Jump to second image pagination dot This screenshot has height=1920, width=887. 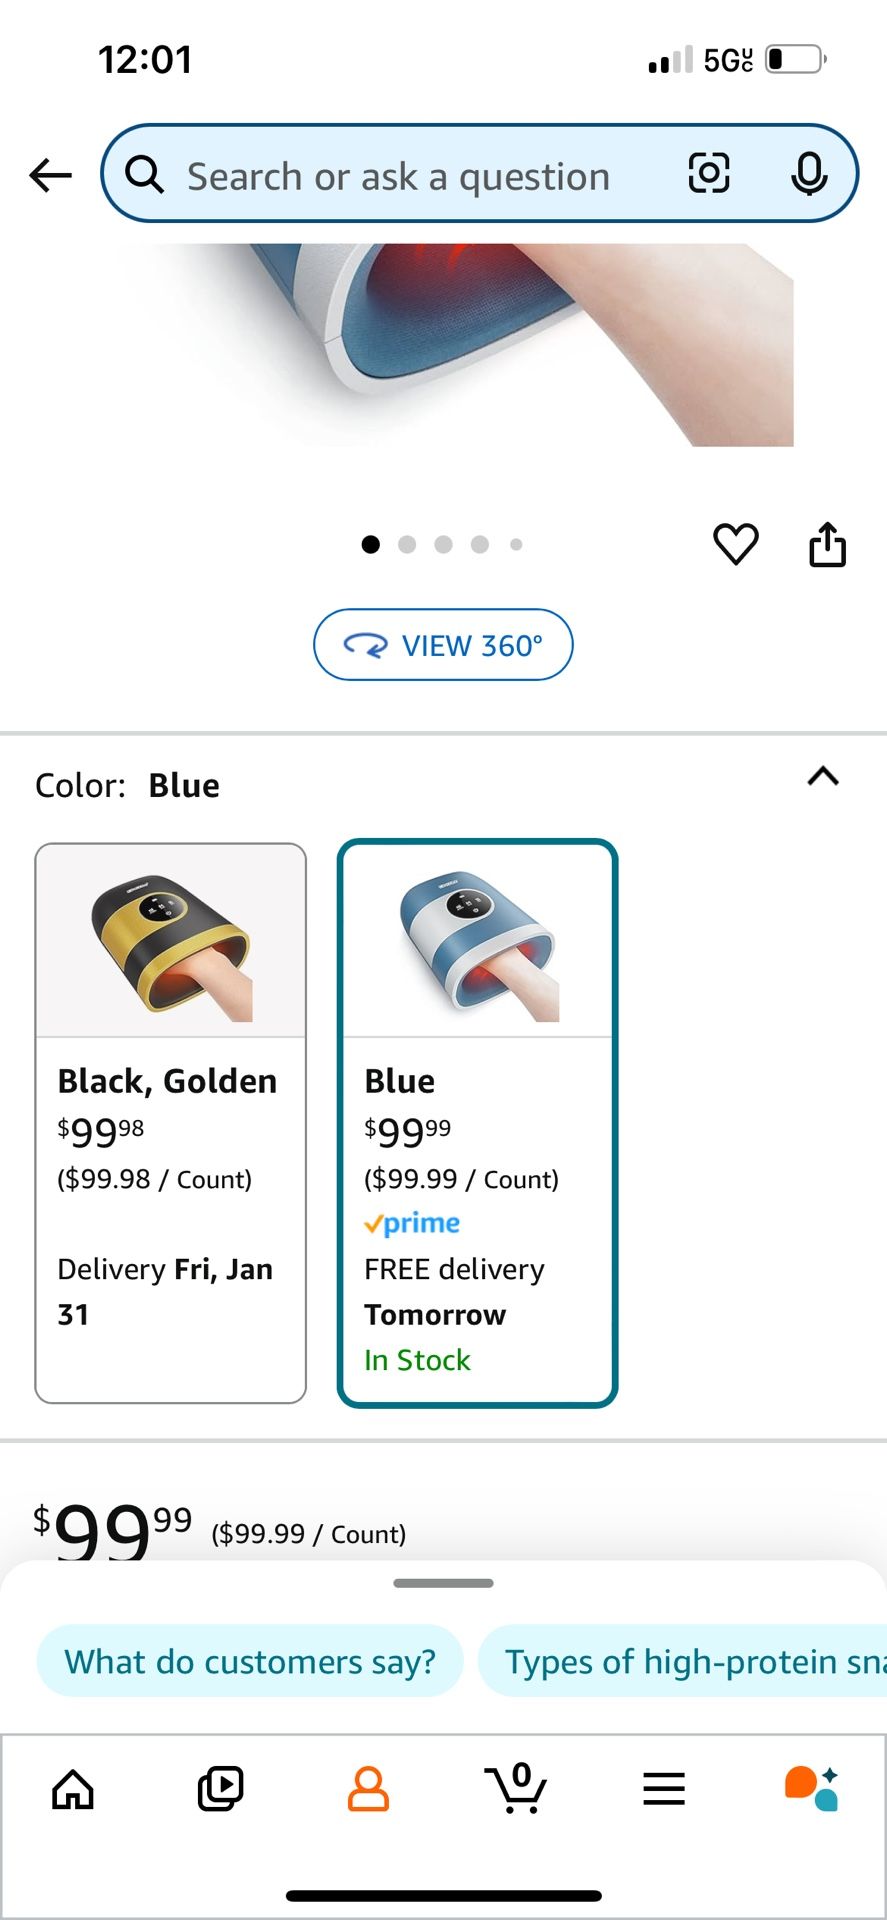(x=407, y=544)
